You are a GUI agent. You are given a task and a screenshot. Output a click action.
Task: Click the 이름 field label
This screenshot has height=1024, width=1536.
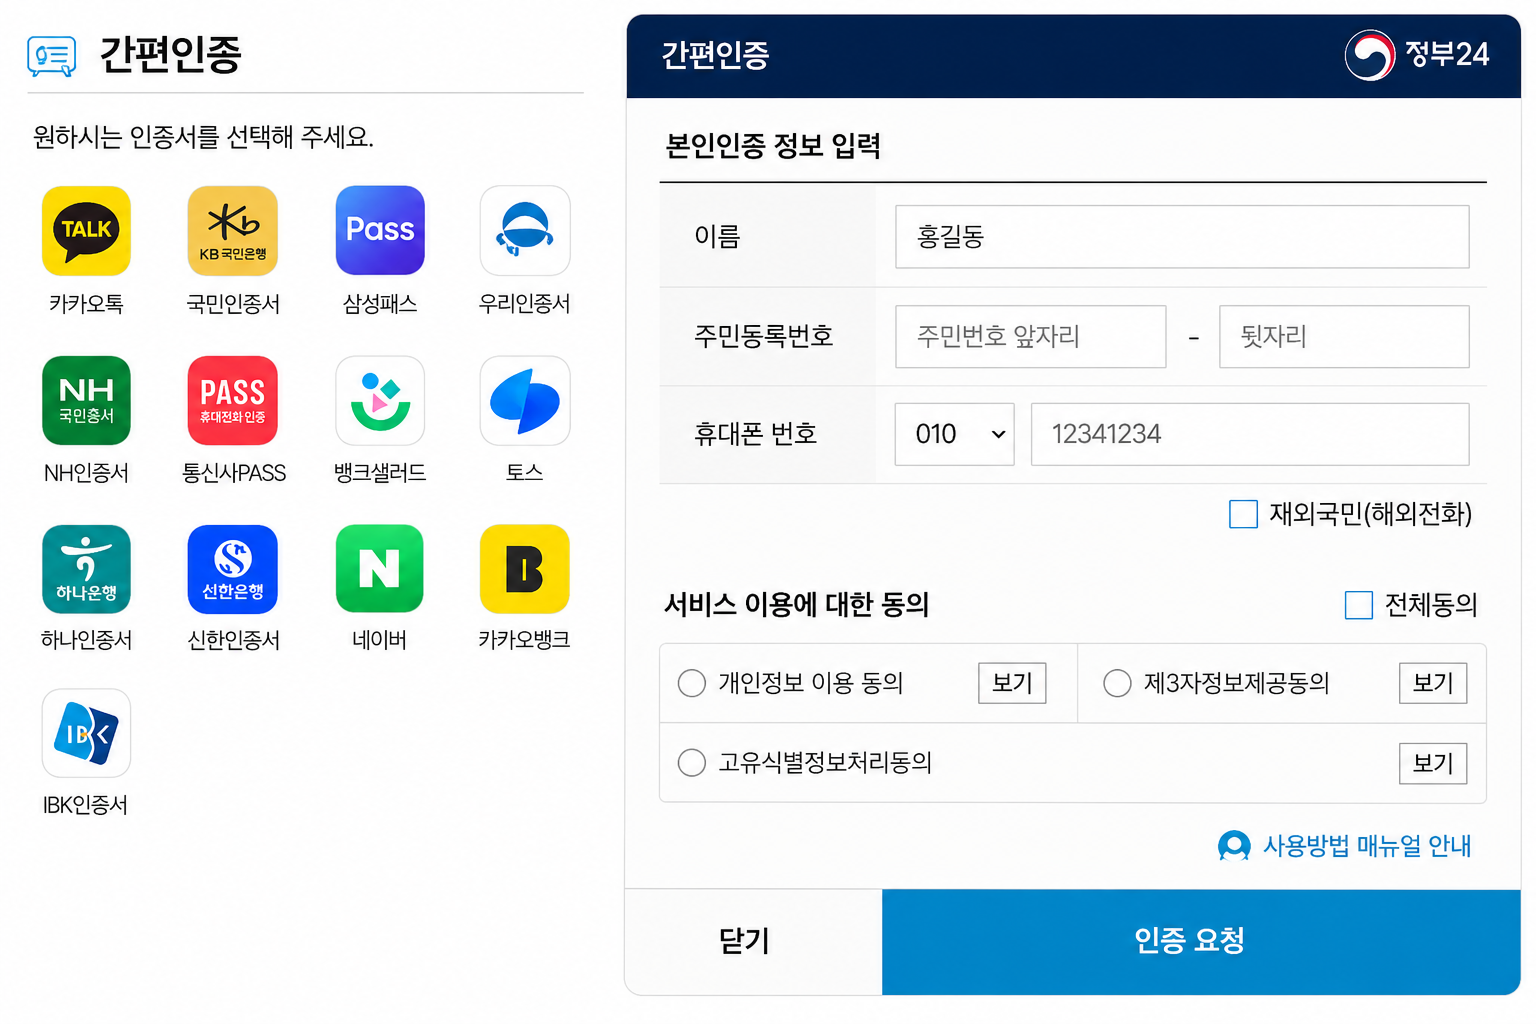[x=717, y=237]
